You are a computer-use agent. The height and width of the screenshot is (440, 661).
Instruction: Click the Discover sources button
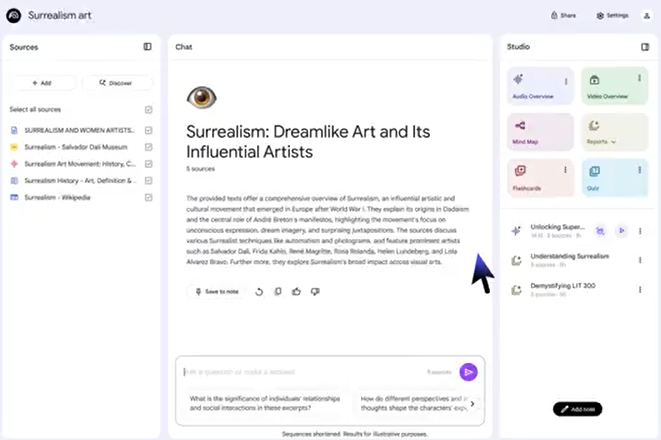pyautogui.click(x=116, y=83)
